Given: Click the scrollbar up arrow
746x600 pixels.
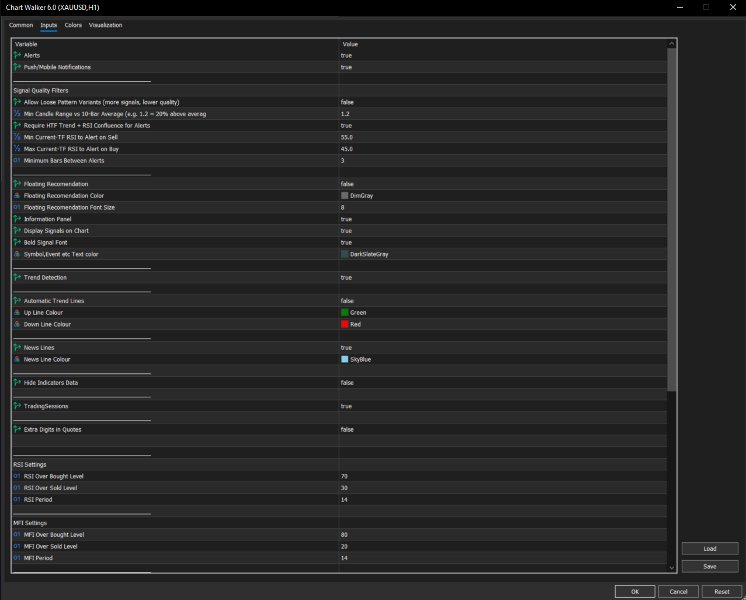Looking at the screenshot, I should [671, 44].
